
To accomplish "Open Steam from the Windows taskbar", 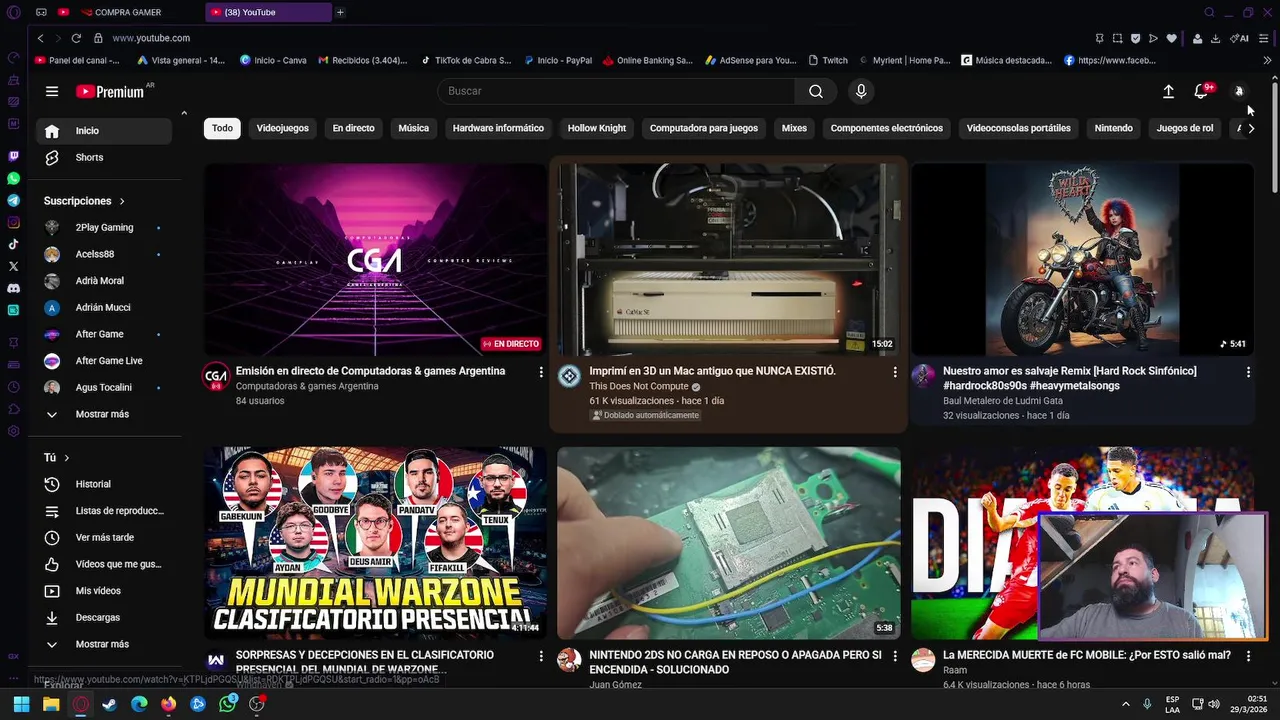I will click(110, 704).
